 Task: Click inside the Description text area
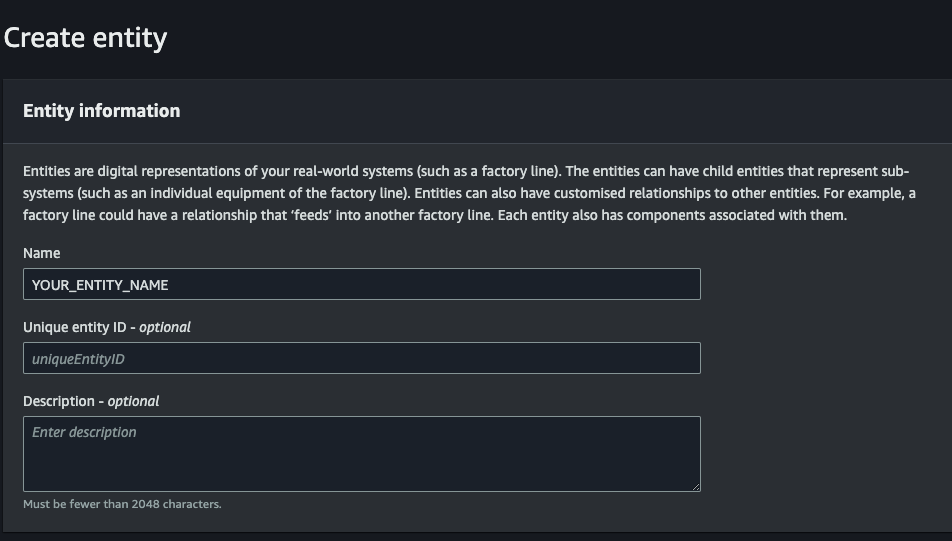pos(361,453)
